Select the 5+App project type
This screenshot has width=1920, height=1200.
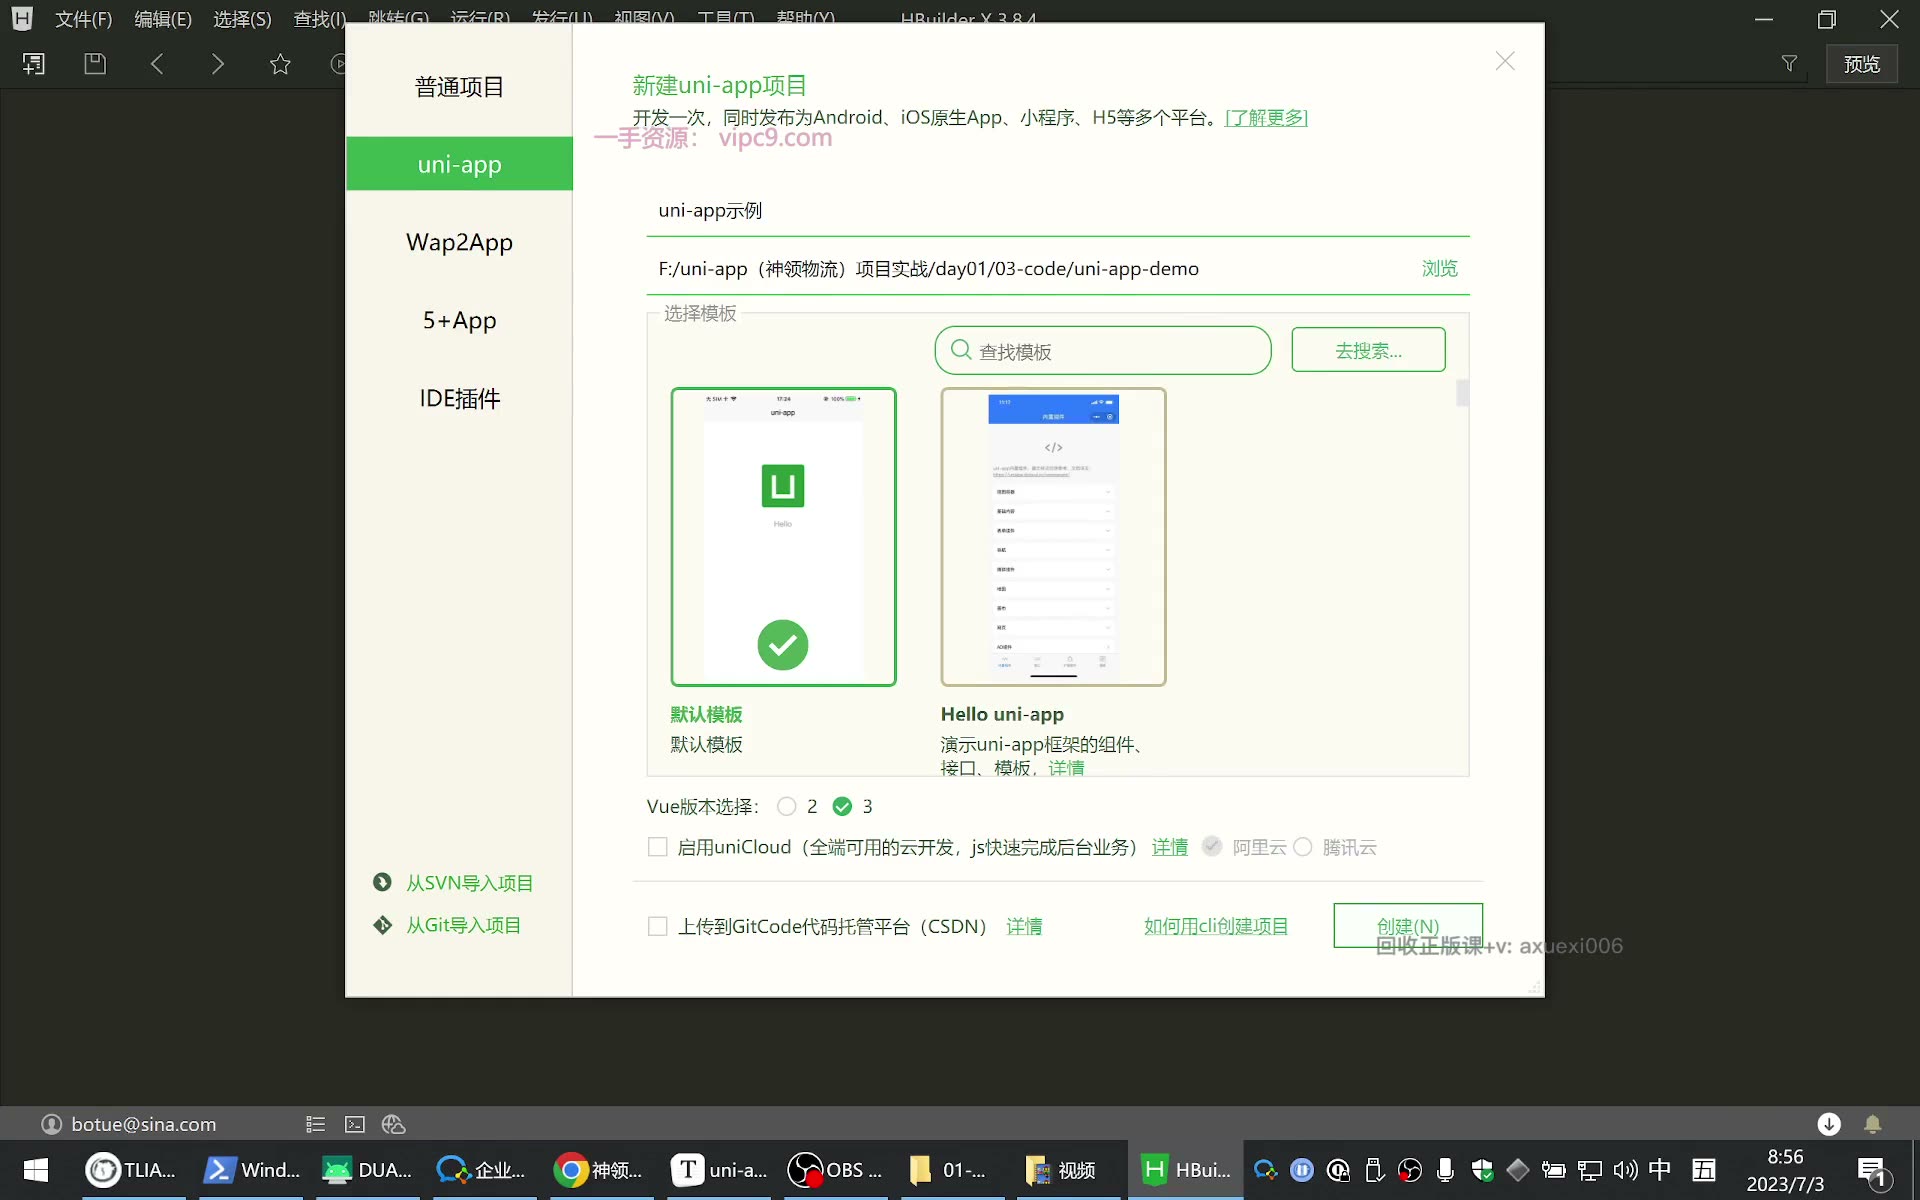(459, 320)
